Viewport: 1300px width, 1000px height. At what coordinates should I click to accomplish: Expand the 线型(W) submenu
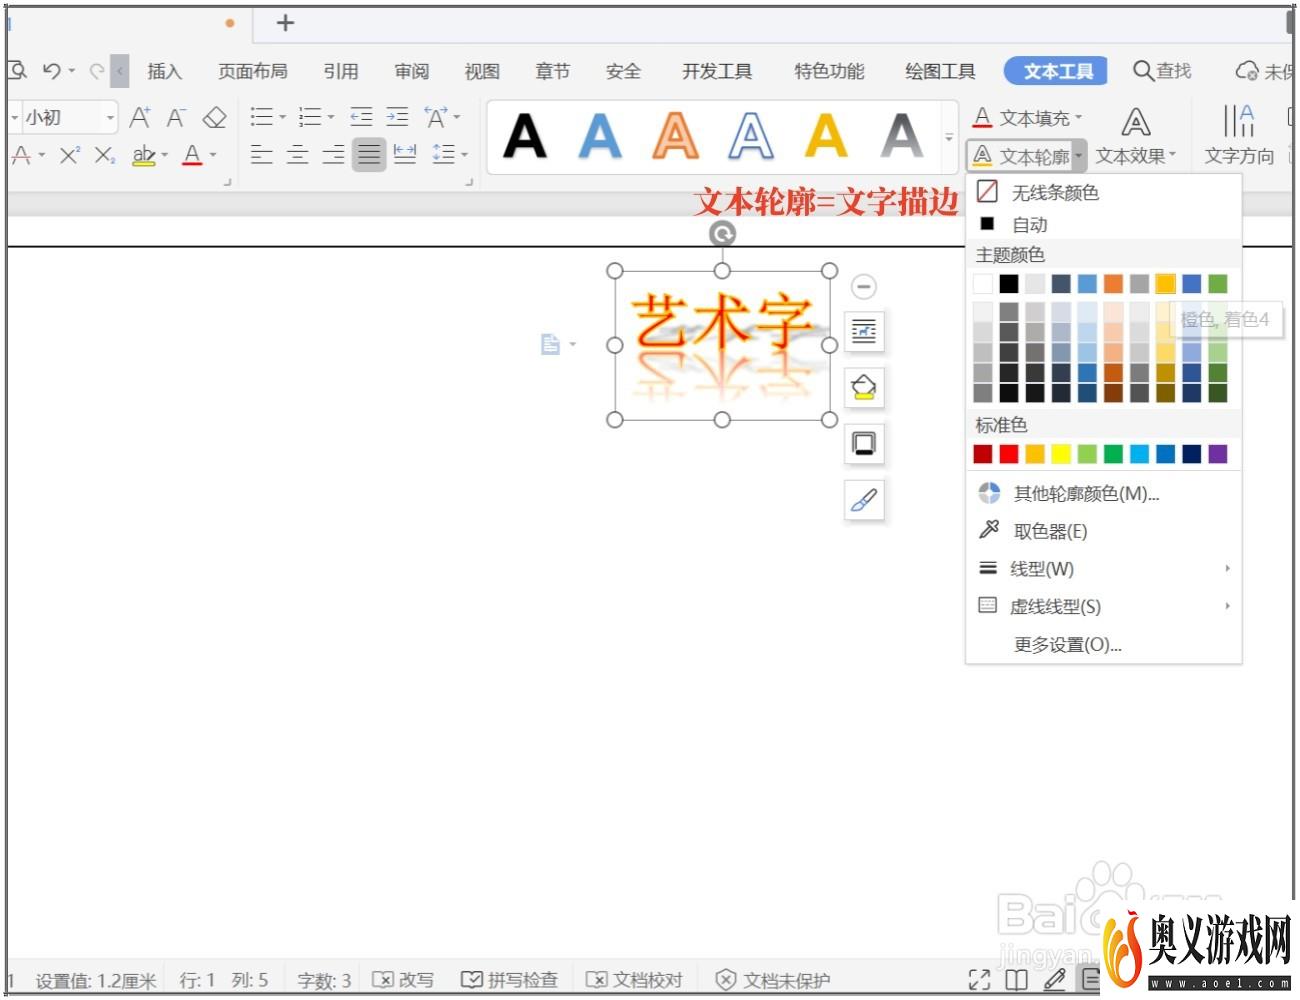point(1104,569)
